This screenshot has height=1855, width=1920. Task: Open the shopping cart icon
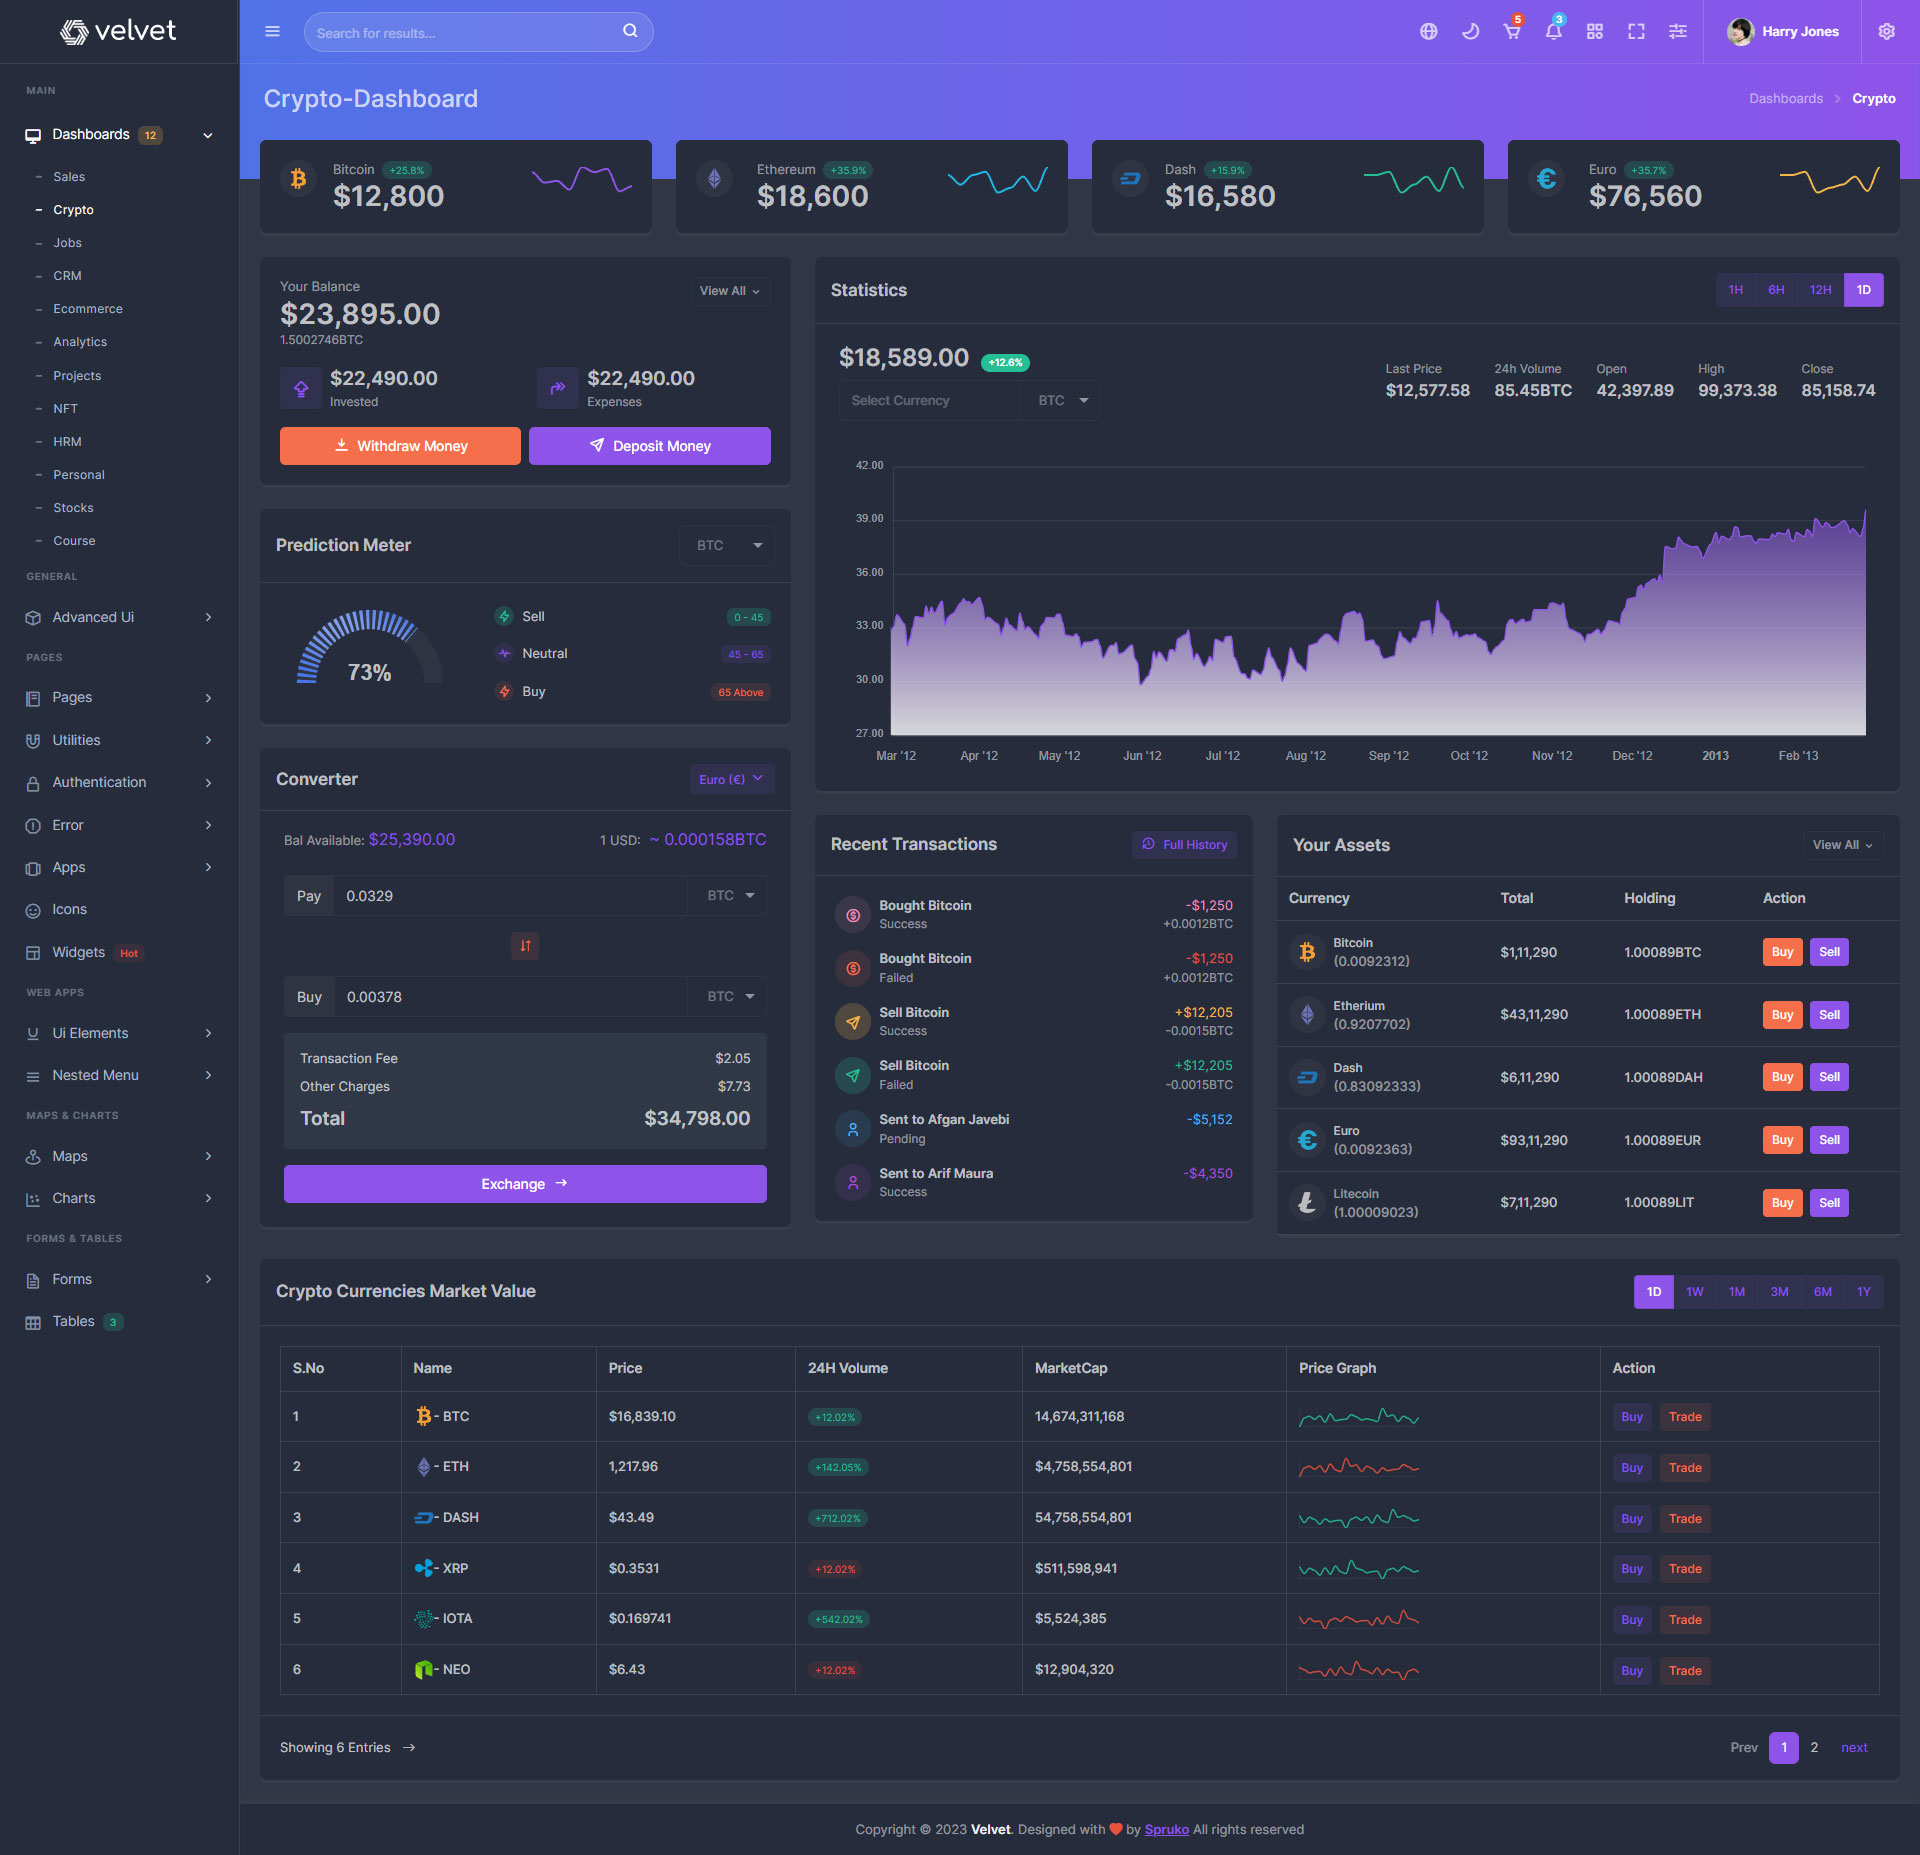click(x=1512, y=32)
